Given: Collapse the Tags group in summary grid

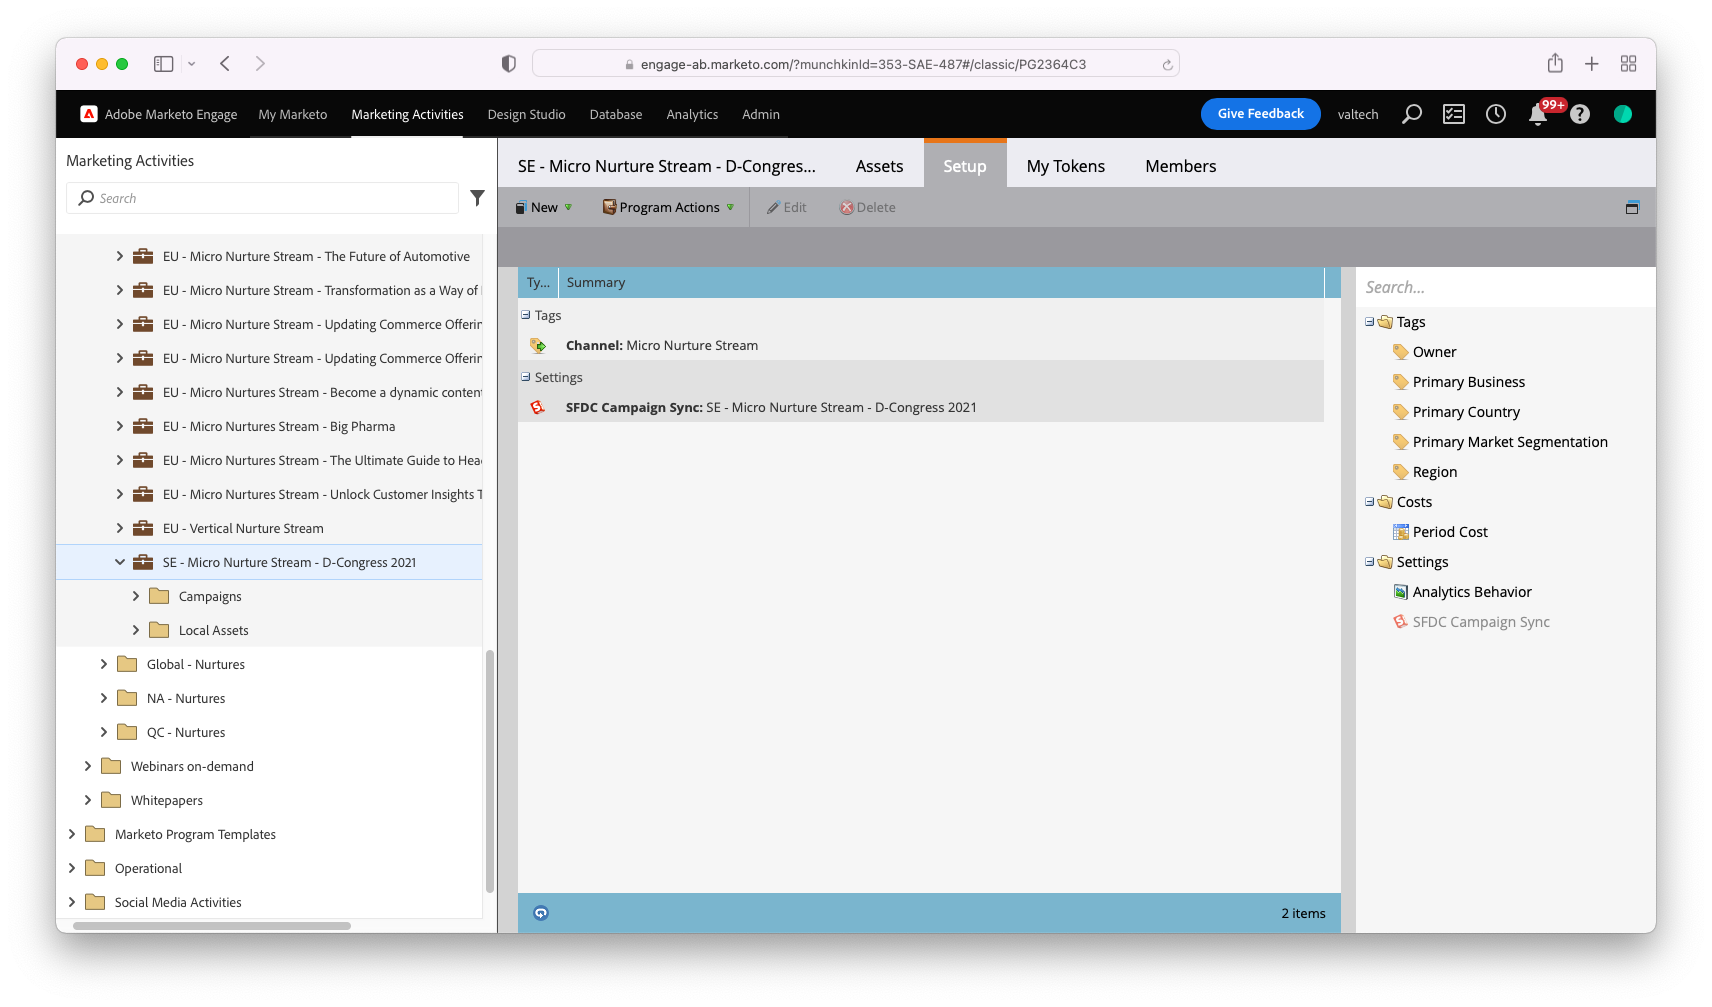Looking at the screenshot, I should 526,315.
